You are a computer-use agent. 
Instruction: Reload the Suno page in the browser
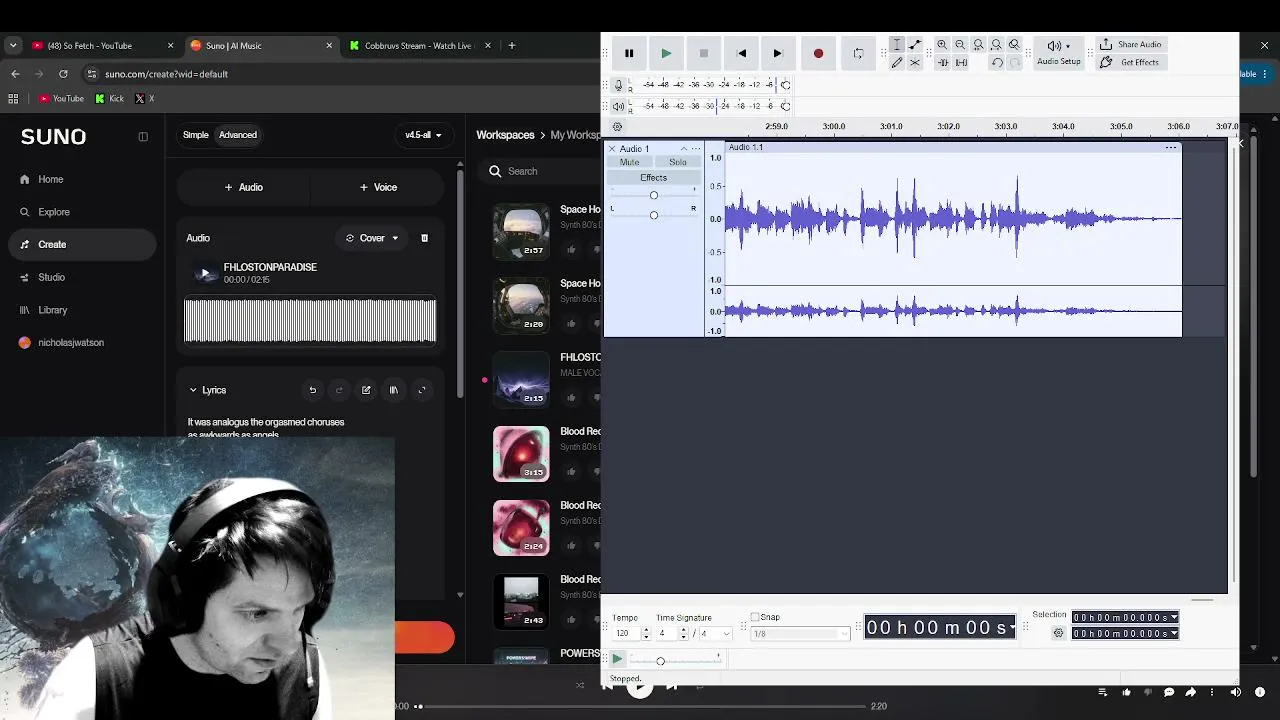tap(63, 74)
